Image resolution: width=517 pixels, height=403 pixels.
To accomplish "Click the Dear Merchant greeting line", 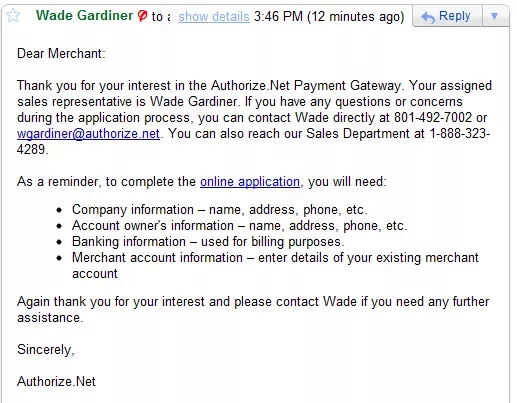I will (x=61, y=53).
